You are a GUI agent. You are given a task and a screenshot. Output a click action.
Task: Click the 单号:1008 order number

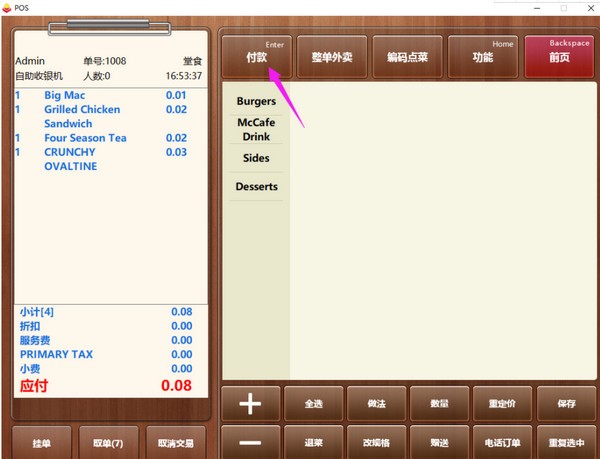coord(104,61)
